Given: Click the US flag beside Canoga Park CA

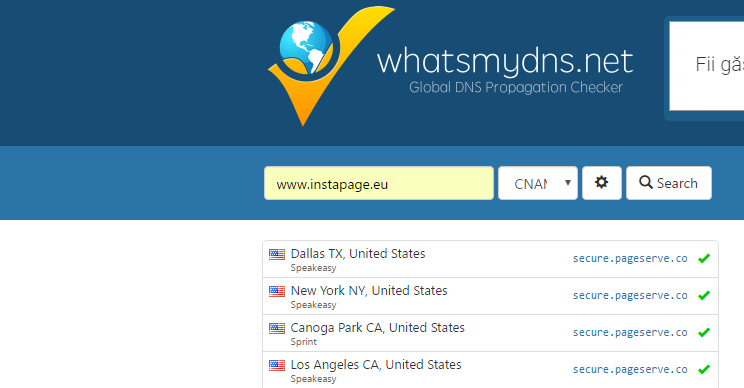Looking at the screenshot, I should point(277,328).
